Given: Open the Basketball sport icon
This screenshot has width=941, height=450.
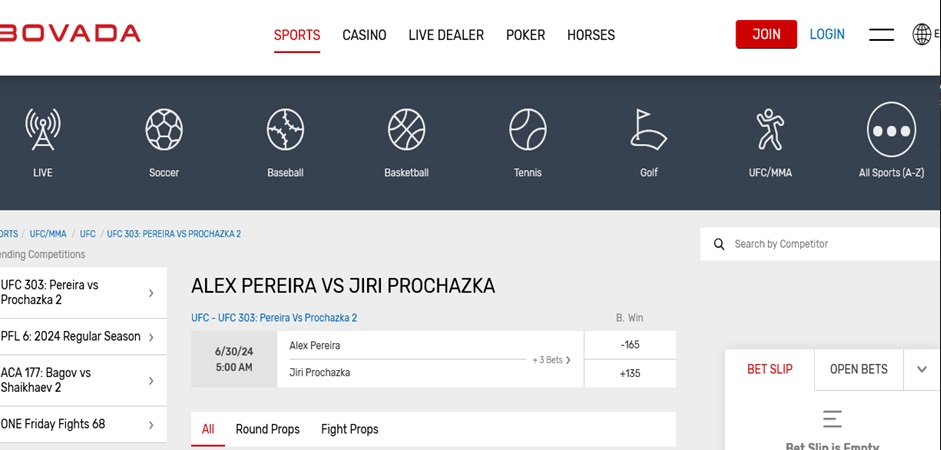Looking at the screenshot, I should point(406,131).
